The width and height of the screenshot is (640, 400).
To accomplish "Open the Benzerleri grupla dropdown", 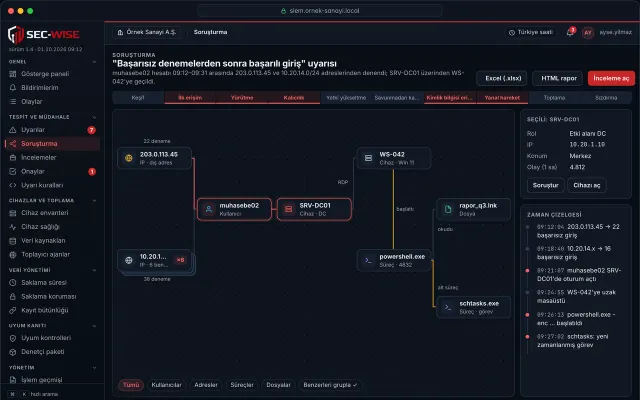I will pyautogui.click(x=330, y=385).
